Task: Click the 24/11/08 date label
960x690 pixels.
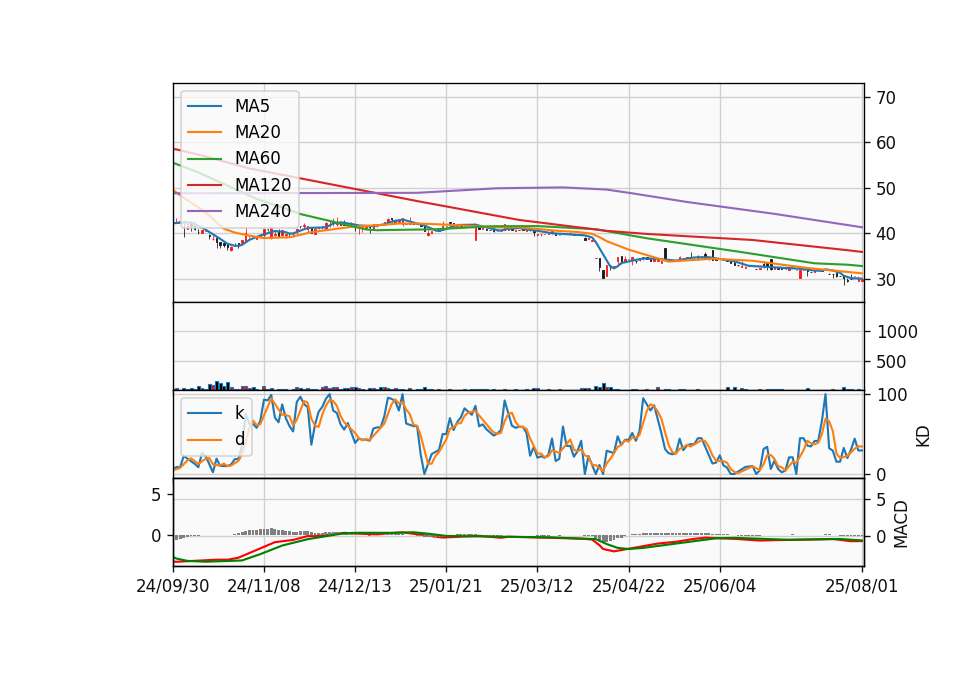Action: coord(264,586)
